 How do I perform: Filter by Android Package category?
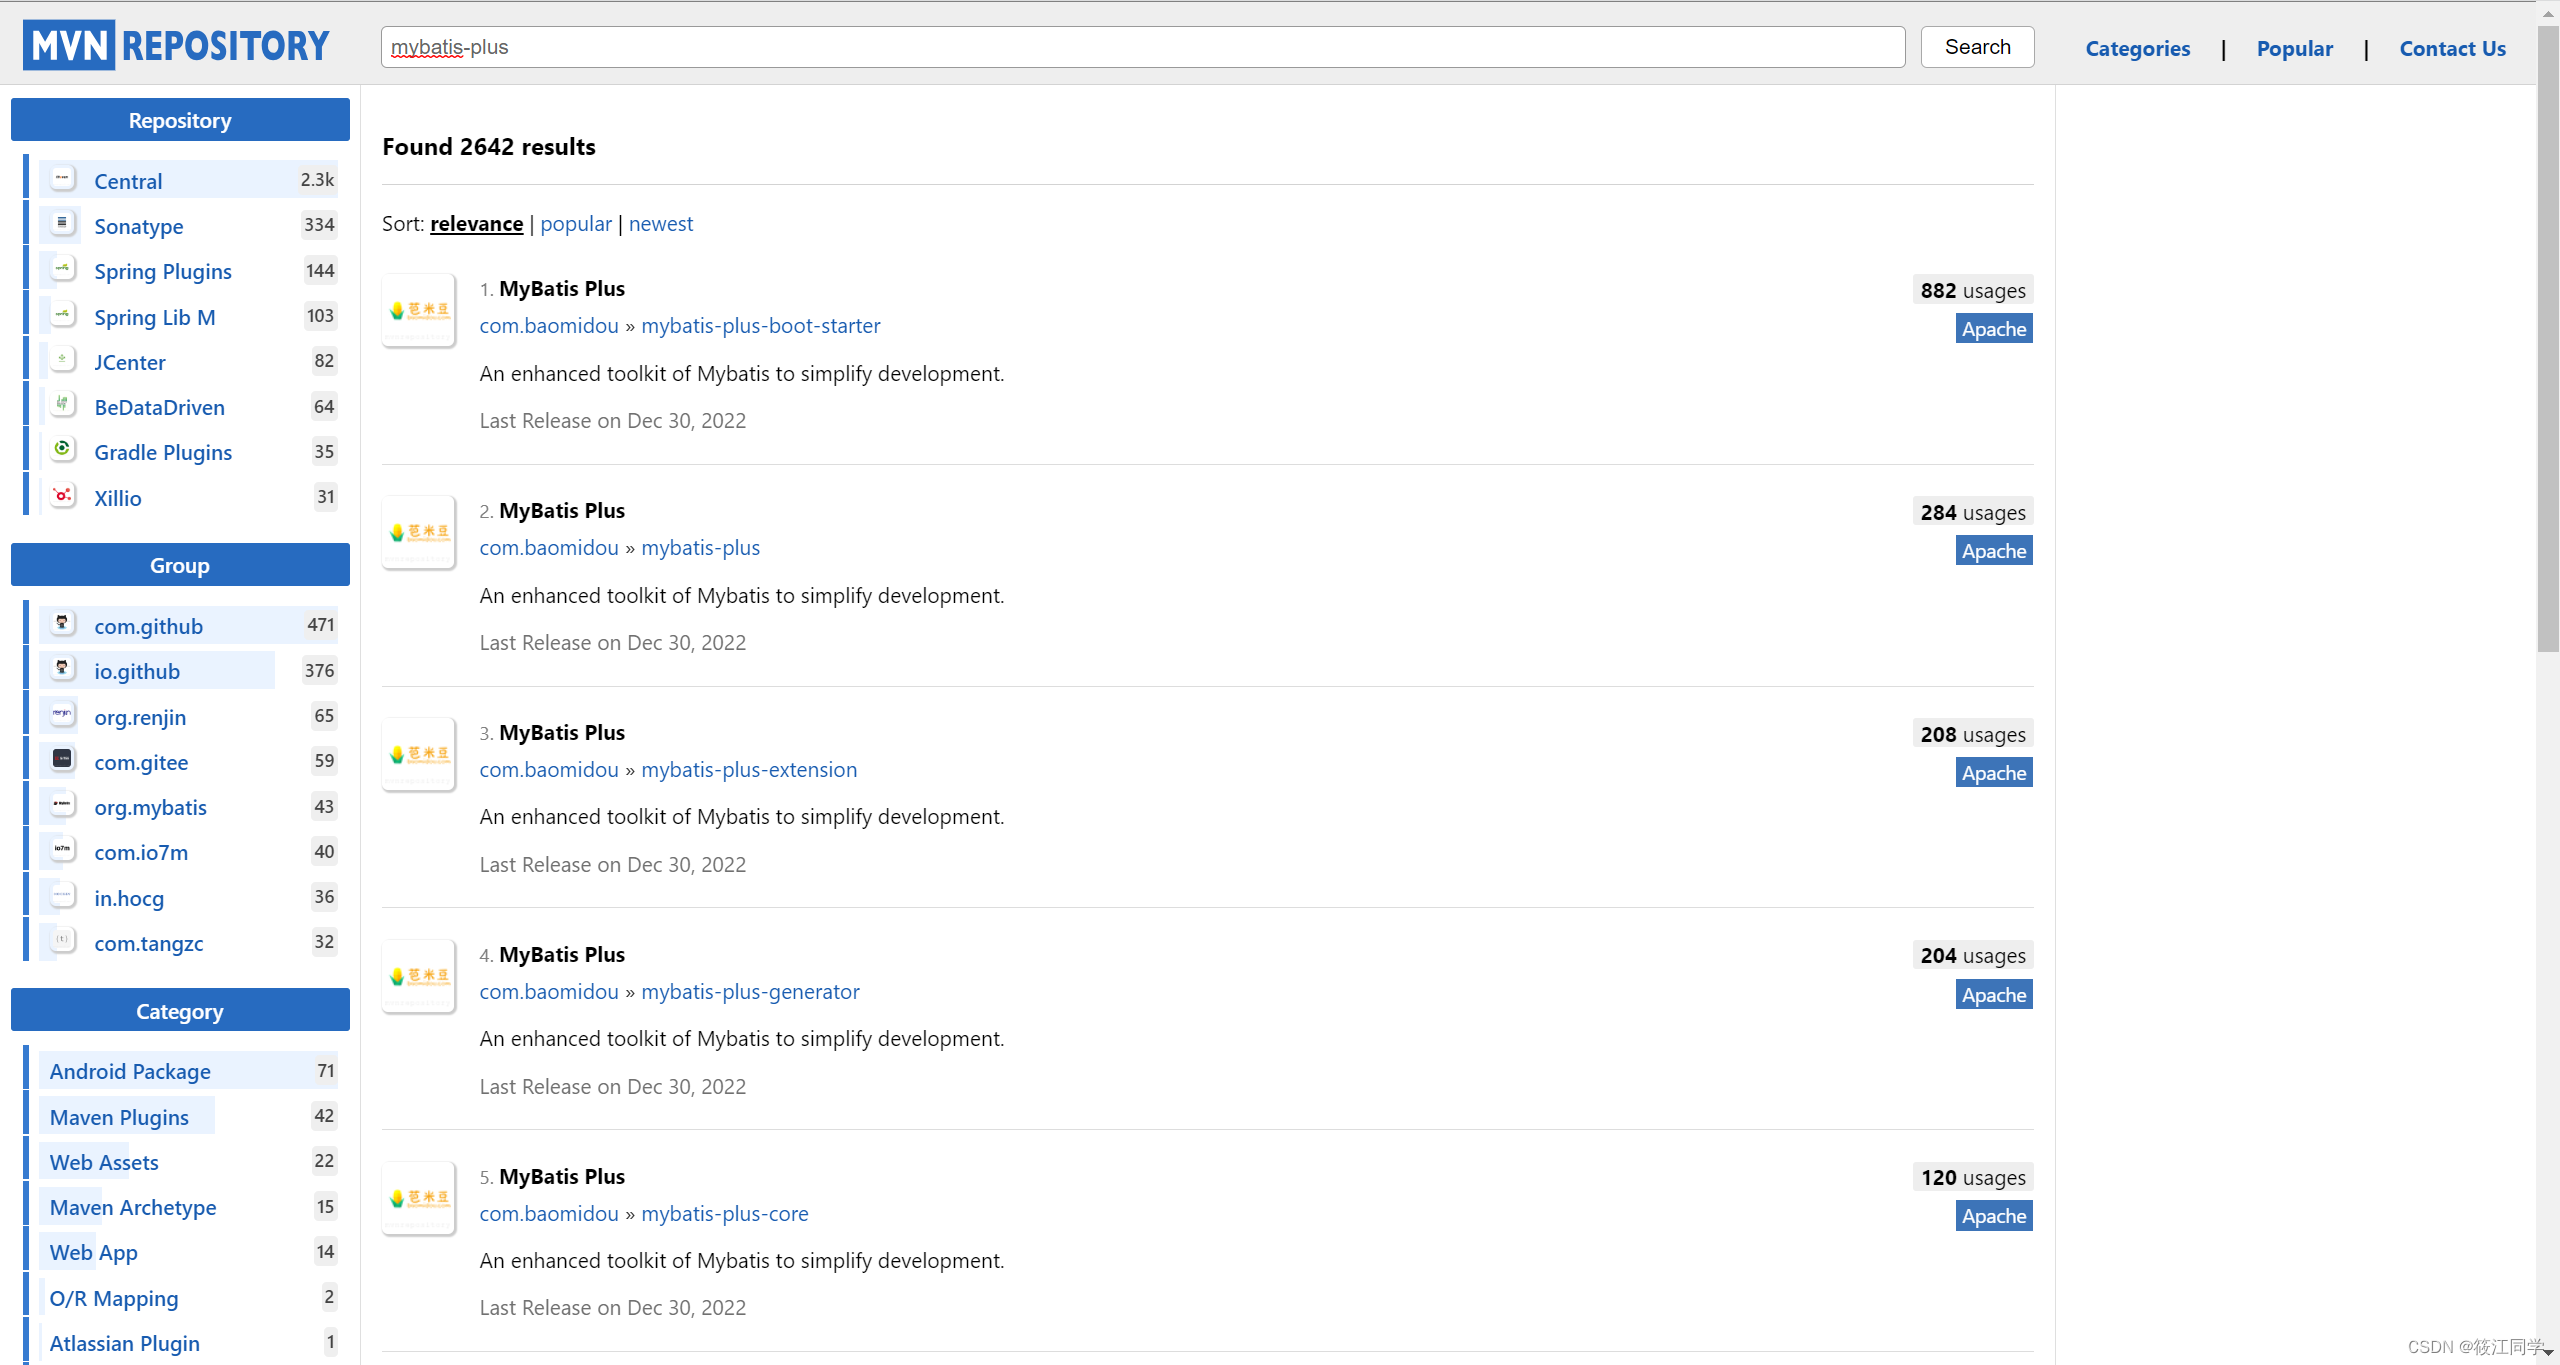[130, 1071]
